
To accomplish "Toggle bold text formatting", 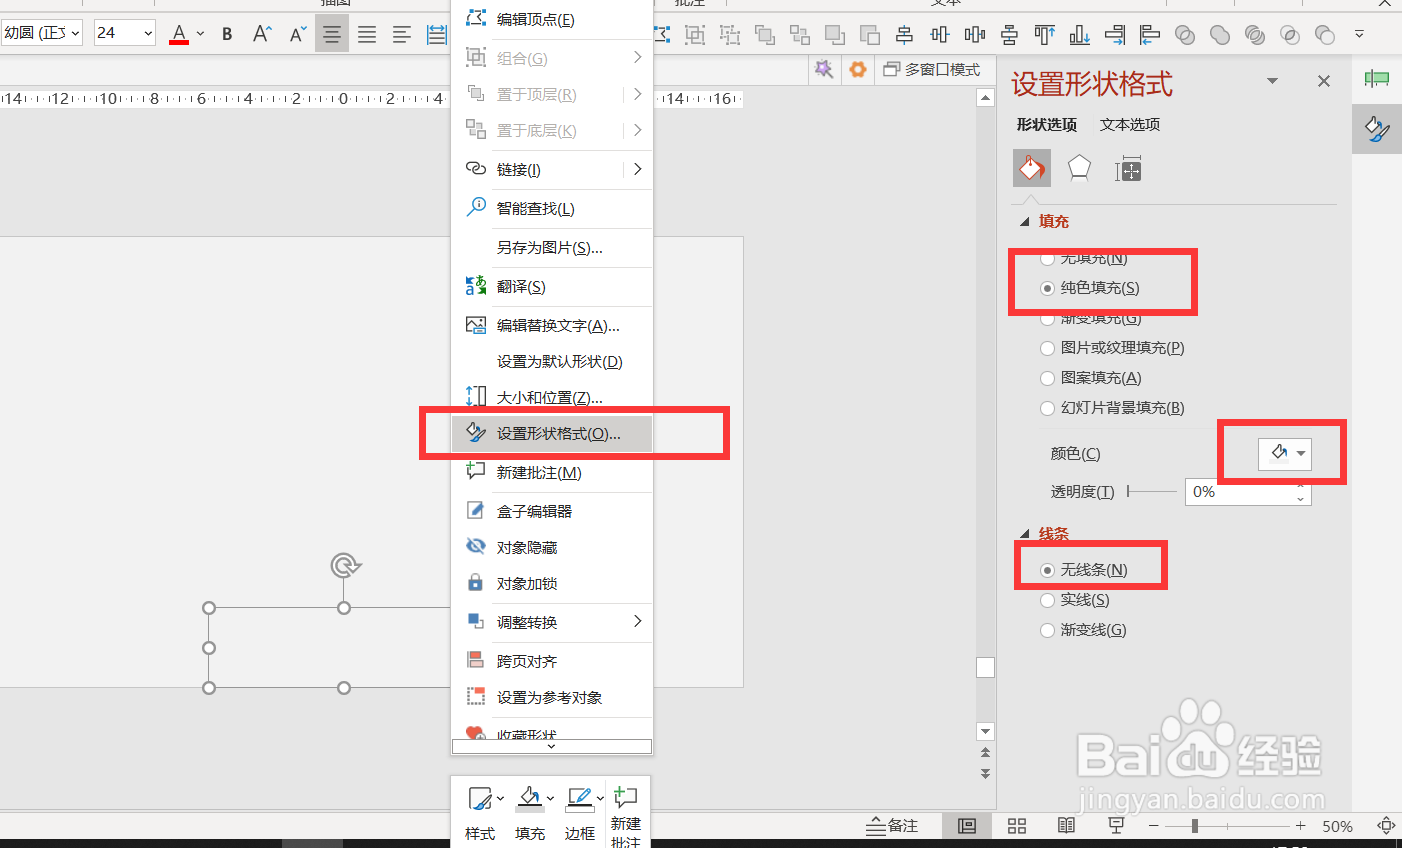I will (x=227, y=34).
